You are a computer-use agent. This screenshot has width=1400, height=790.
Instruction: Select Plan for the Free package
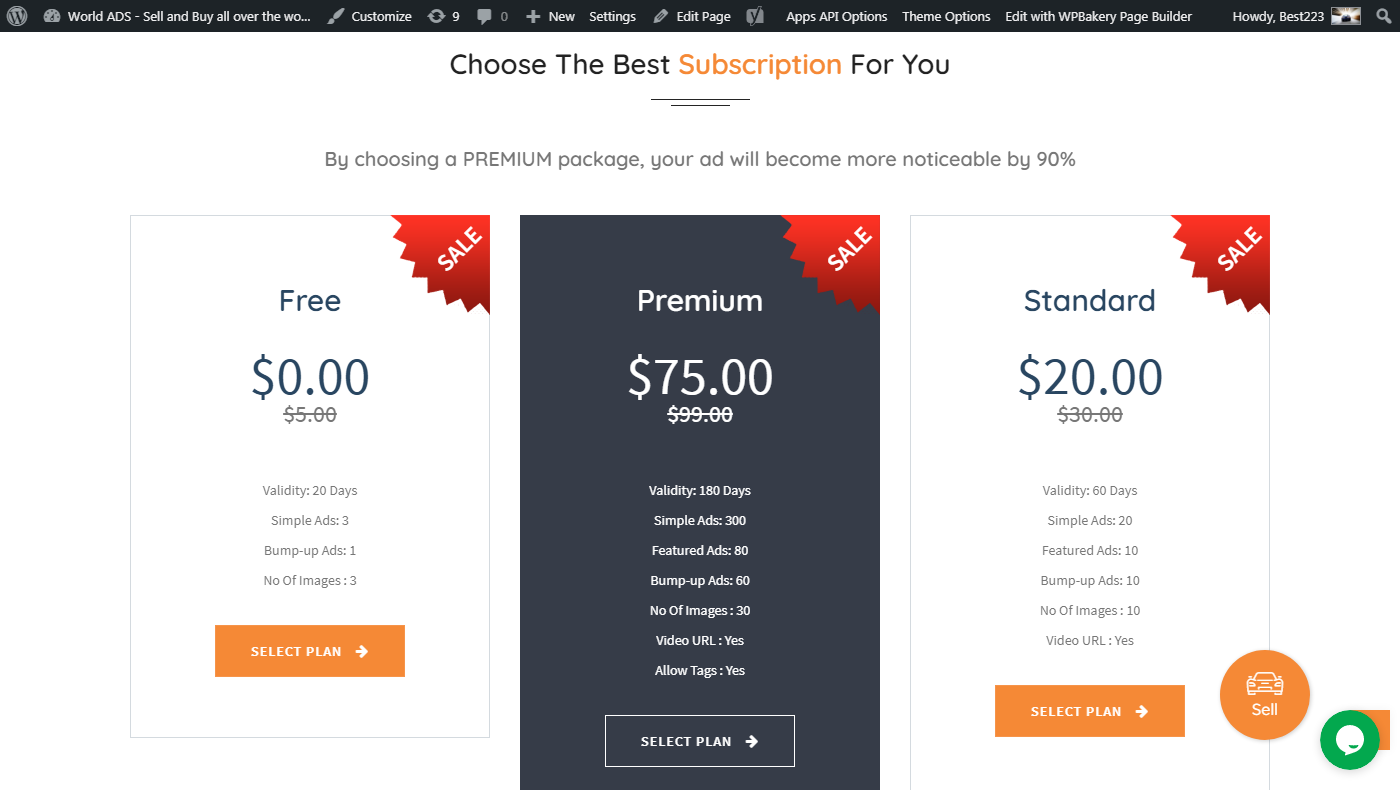tap(309, 650)
